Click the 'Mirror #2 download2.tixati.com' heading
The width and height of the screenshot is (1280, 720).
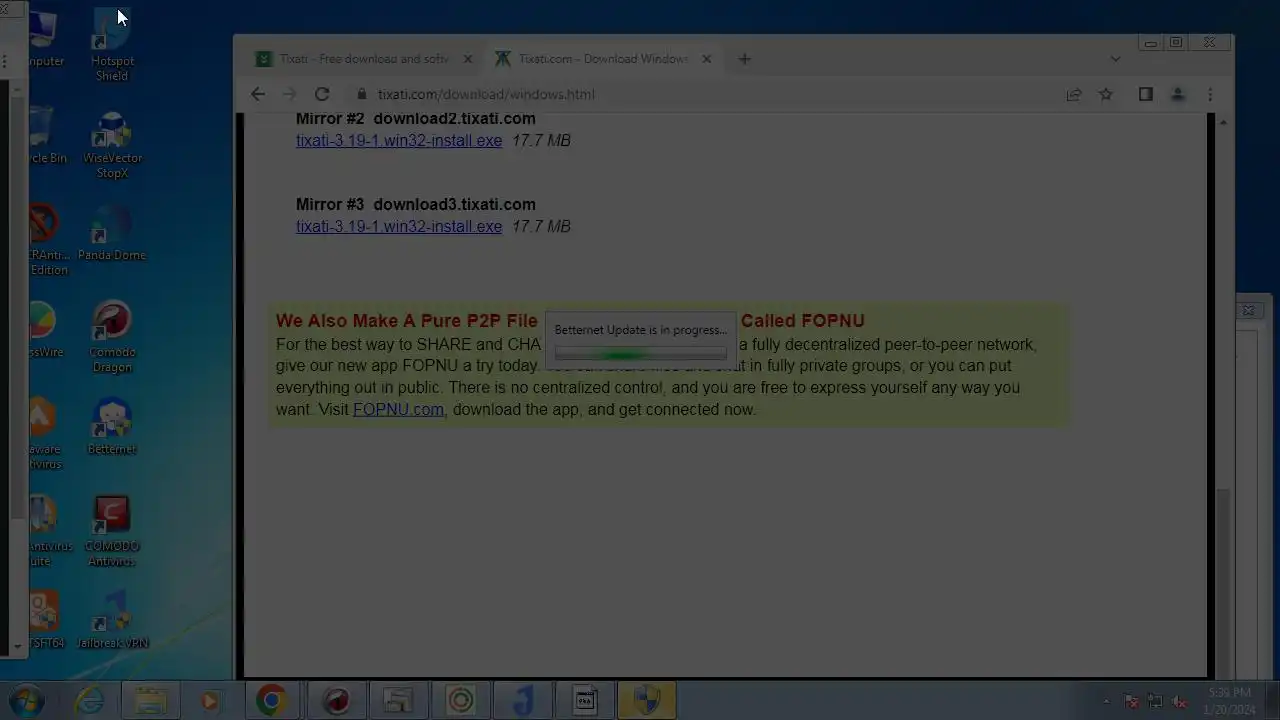coord(416,119)
